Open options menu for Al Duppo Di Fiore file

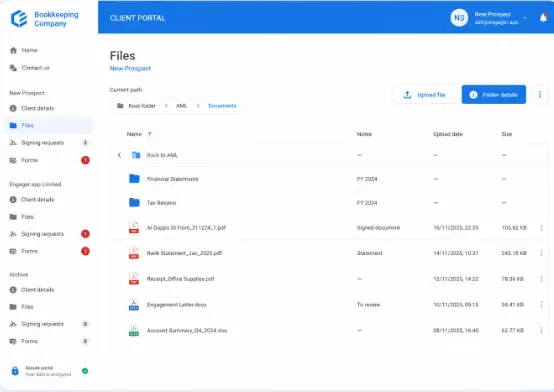tap(541, 228)
